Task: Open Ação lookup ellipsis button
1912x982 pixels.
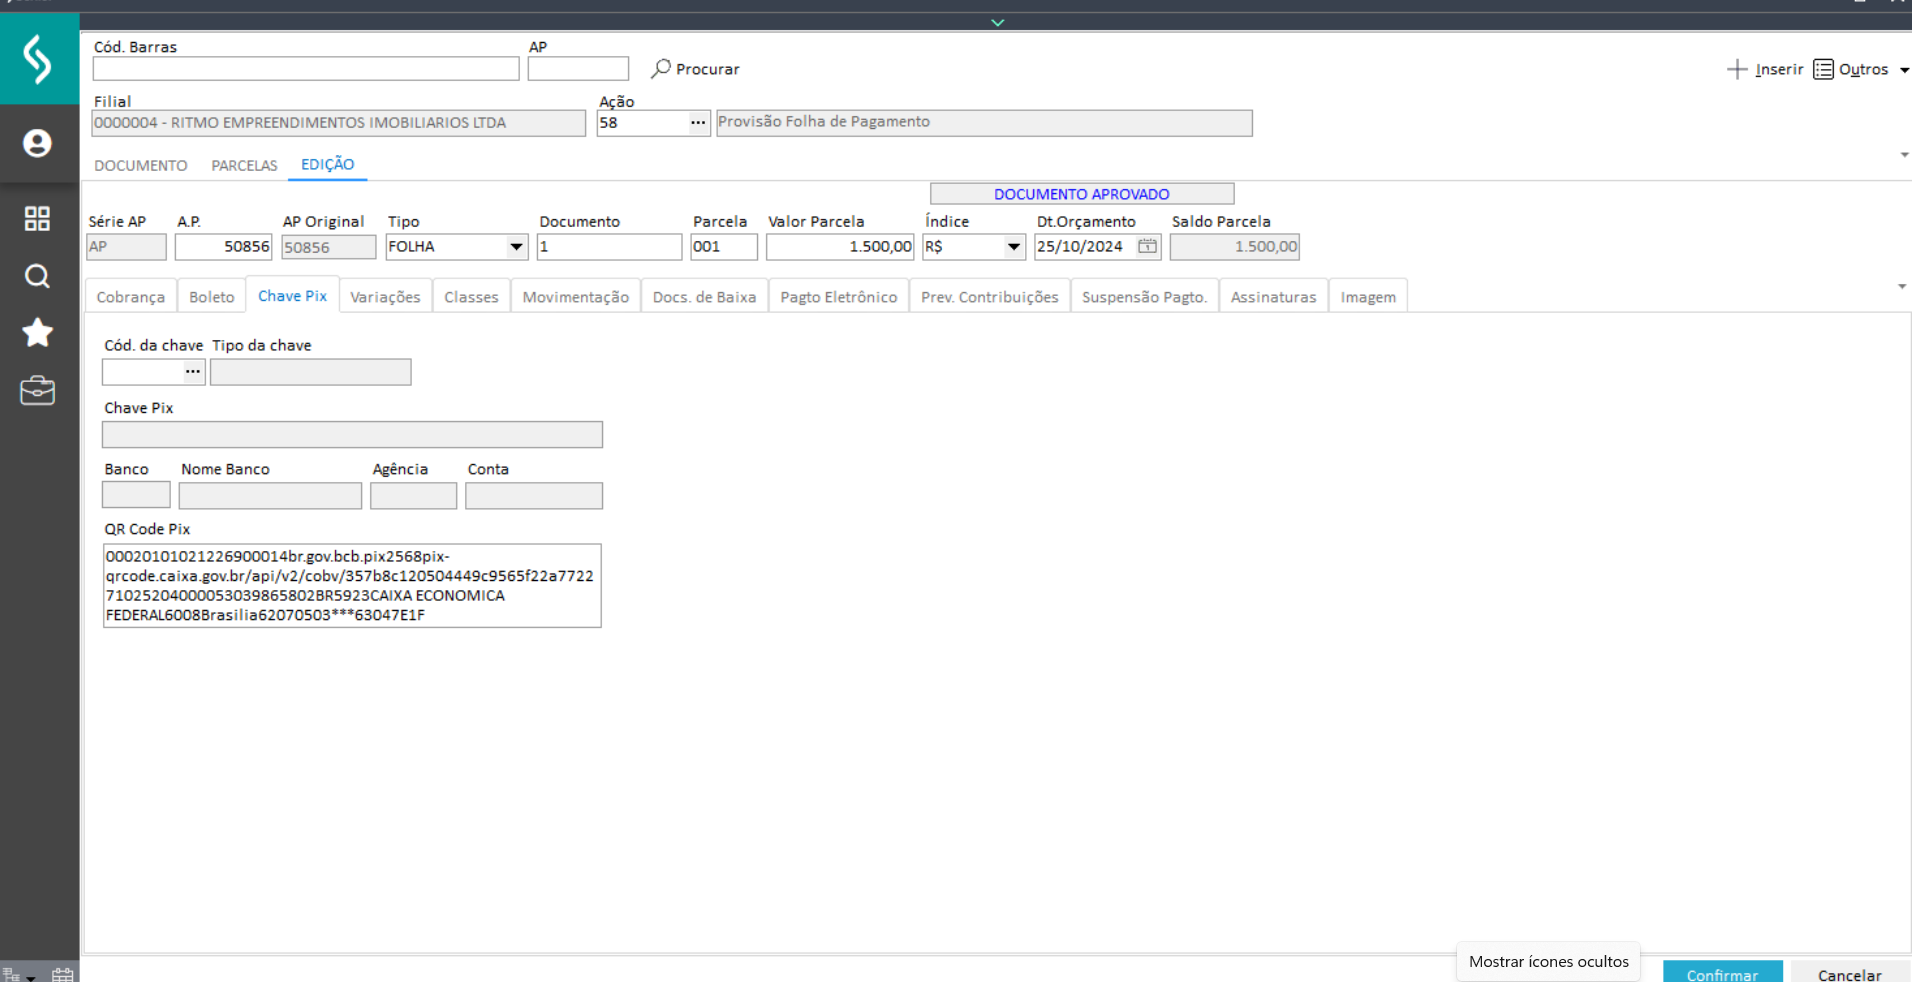Action: tap(698, 123)
